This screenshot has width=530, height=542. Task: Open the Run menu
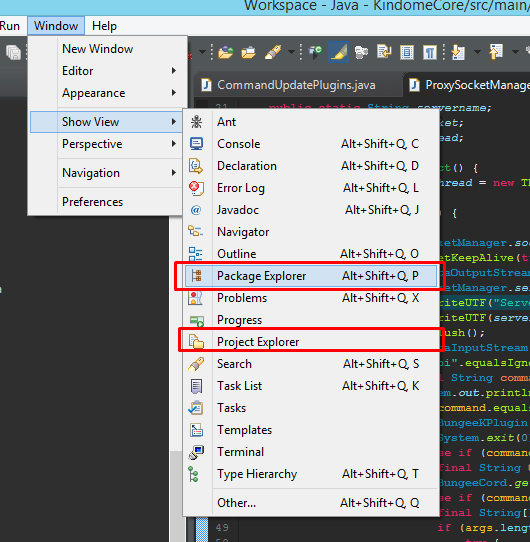click(10, 26)
